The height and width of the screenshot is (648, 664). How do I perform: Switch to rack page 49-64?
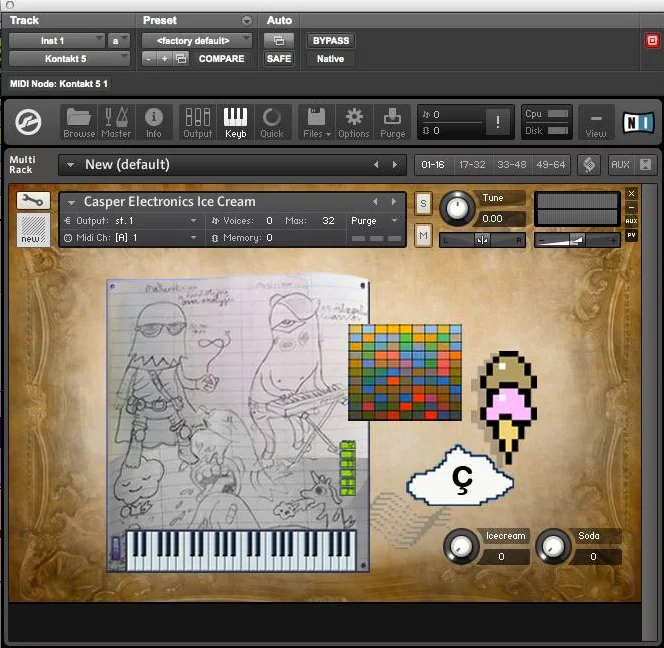(551, 165)
